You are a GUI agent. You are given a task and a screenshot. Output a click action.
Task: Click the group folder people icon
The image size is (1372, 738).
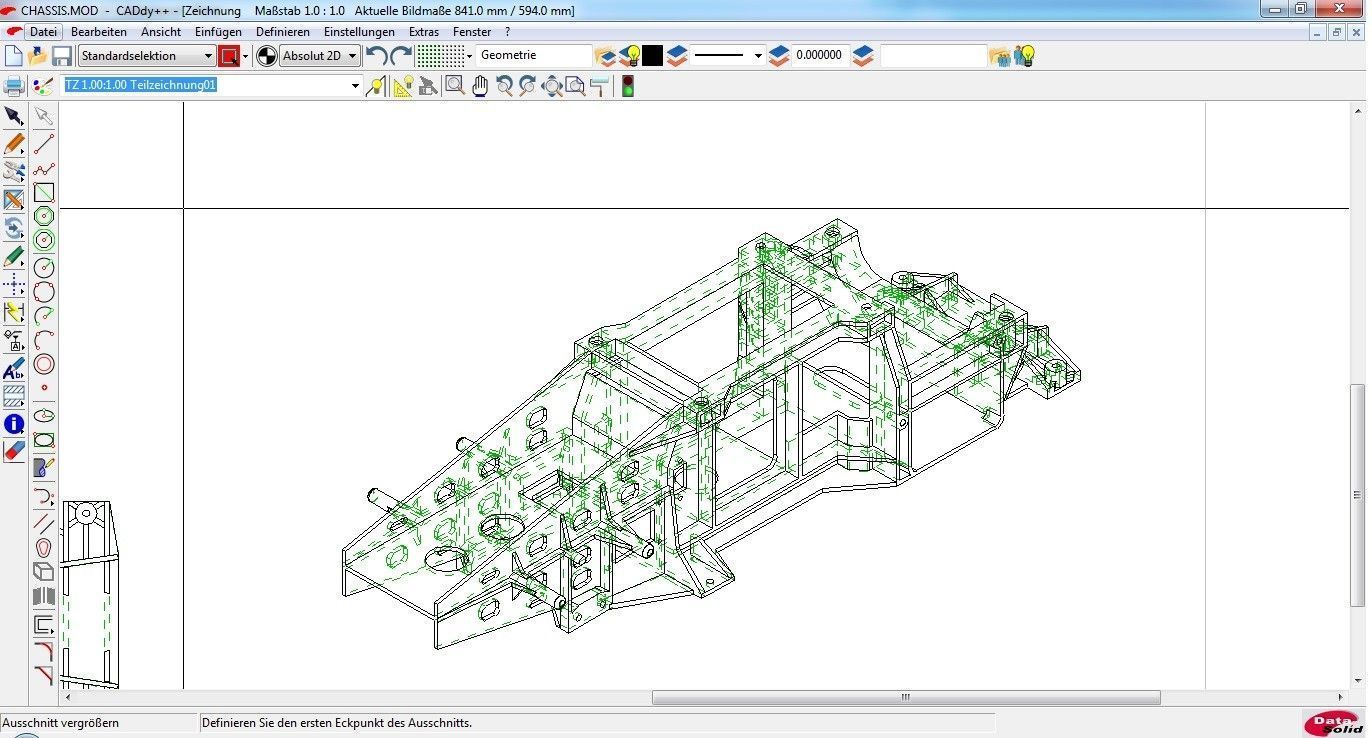(1000, 56)
